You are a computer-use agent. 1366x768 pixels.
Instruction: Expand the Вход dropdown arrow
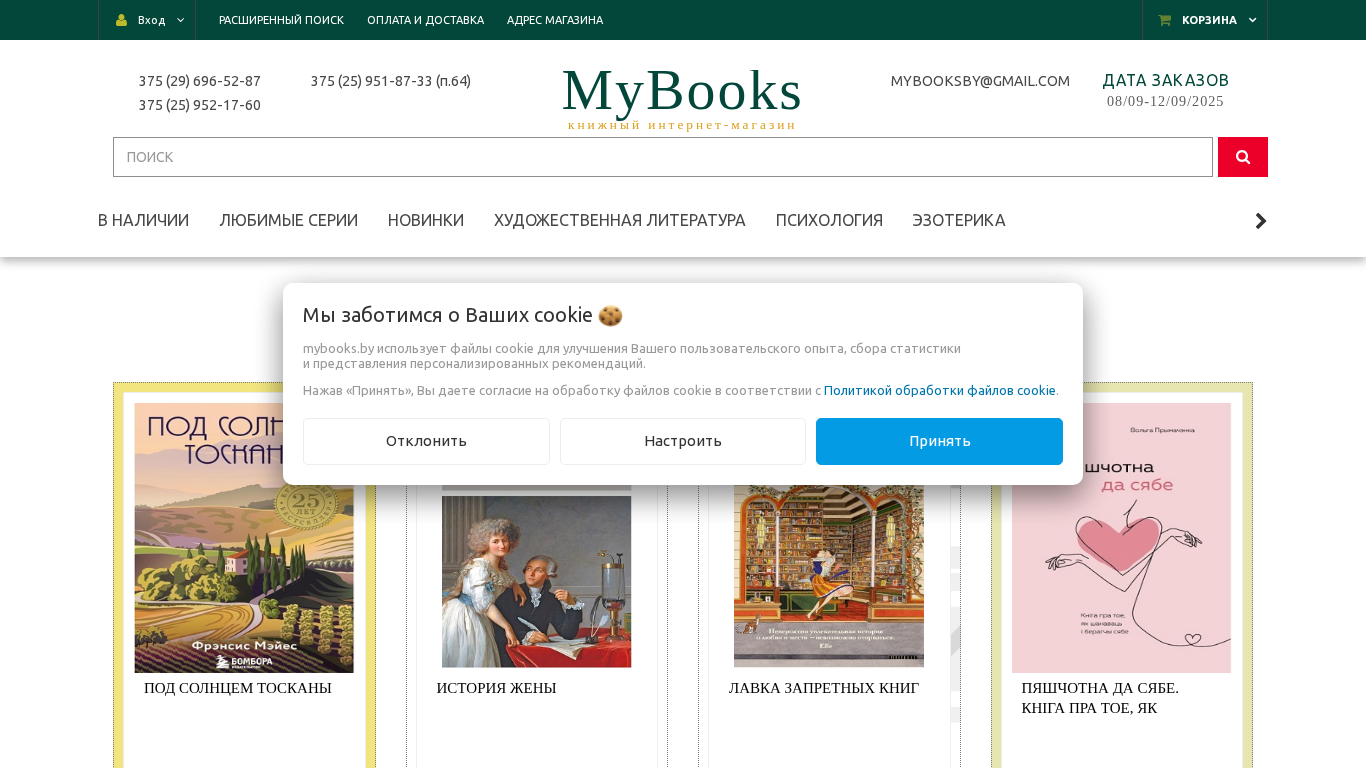[x=181, y=20]
